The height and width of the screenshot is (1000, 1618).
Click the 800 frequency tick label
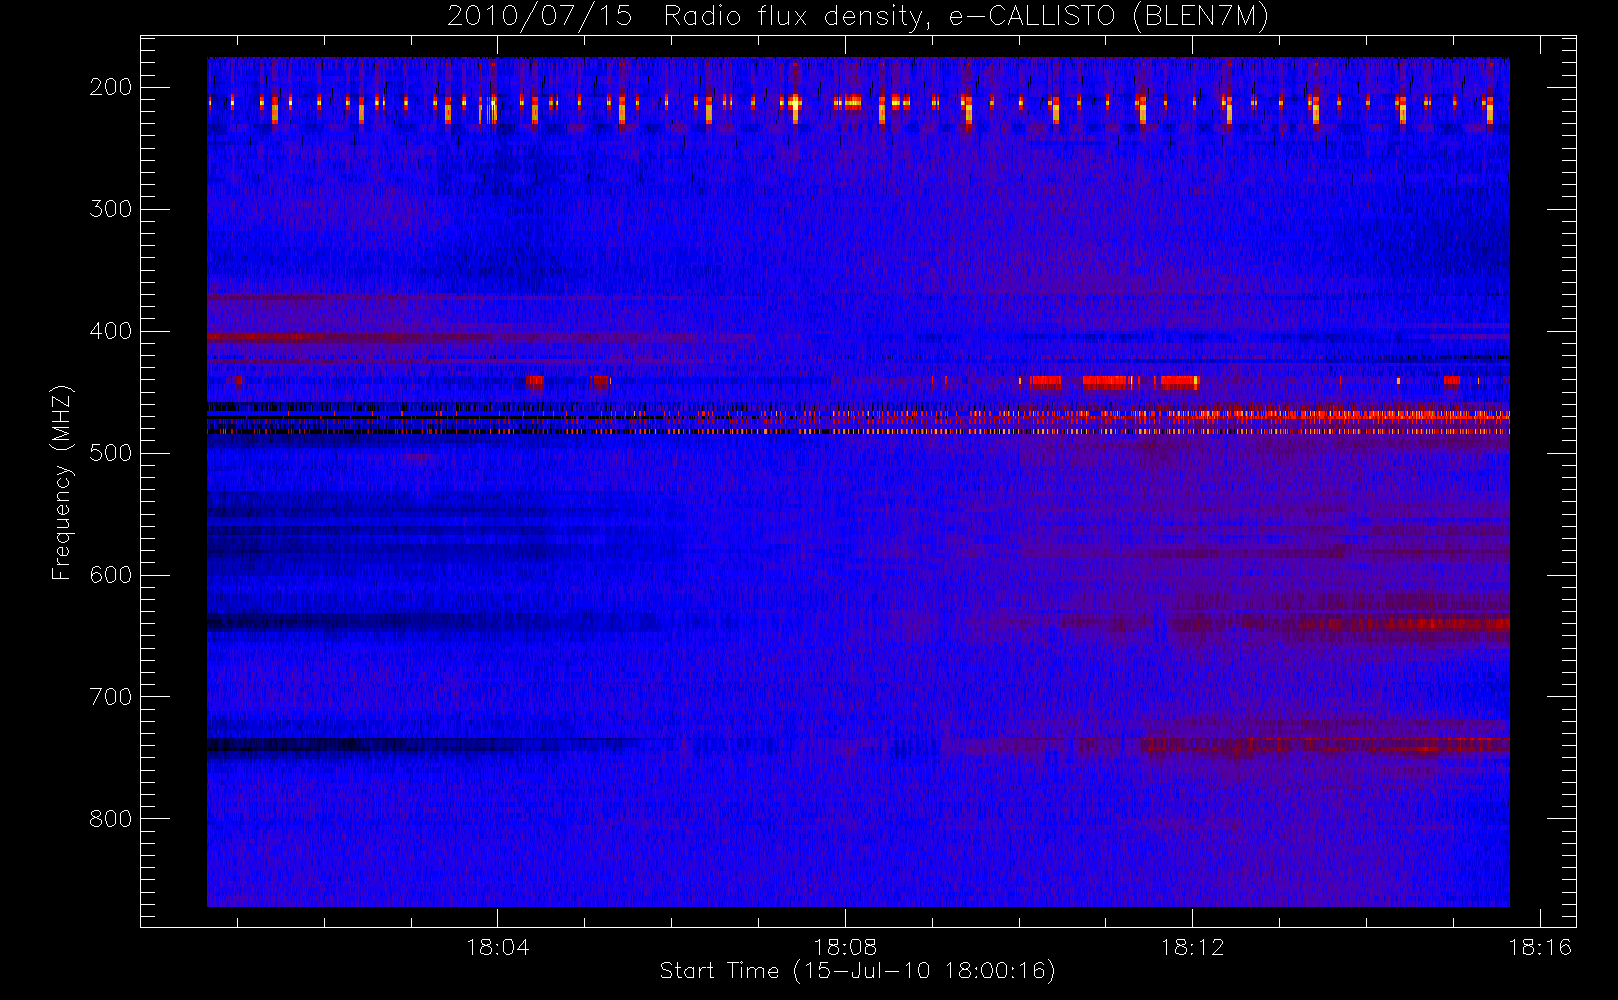pos(111,819)
